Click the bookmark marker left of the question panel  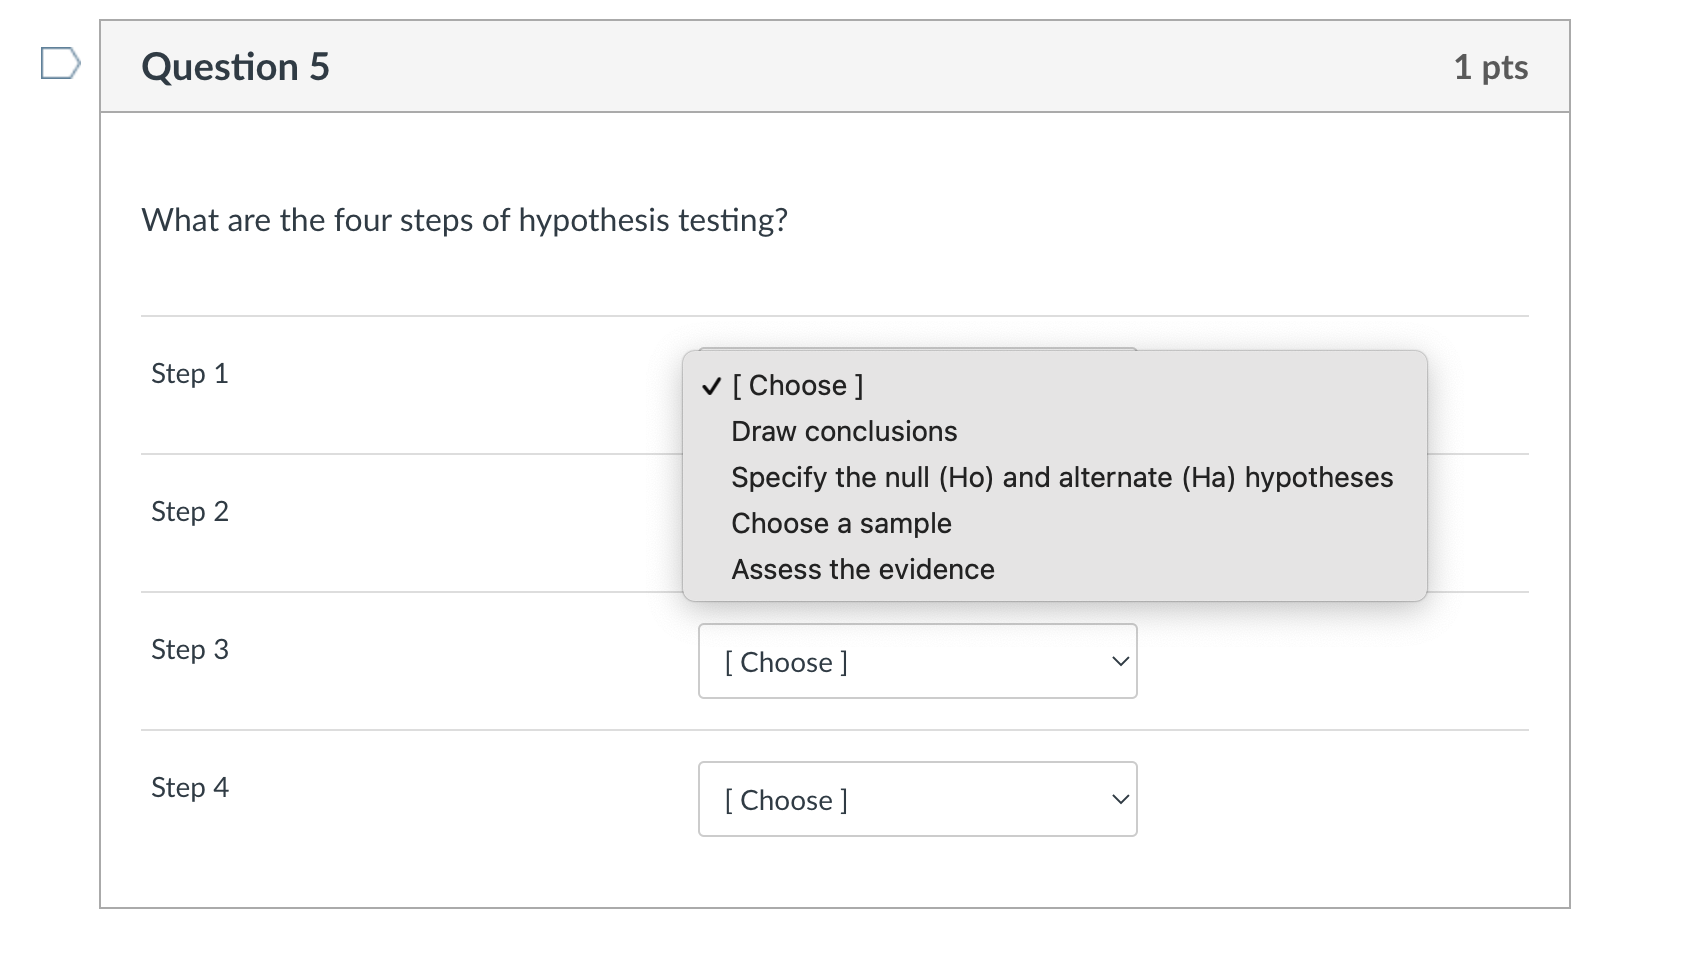pyautogui.click(x=60, y=64)
